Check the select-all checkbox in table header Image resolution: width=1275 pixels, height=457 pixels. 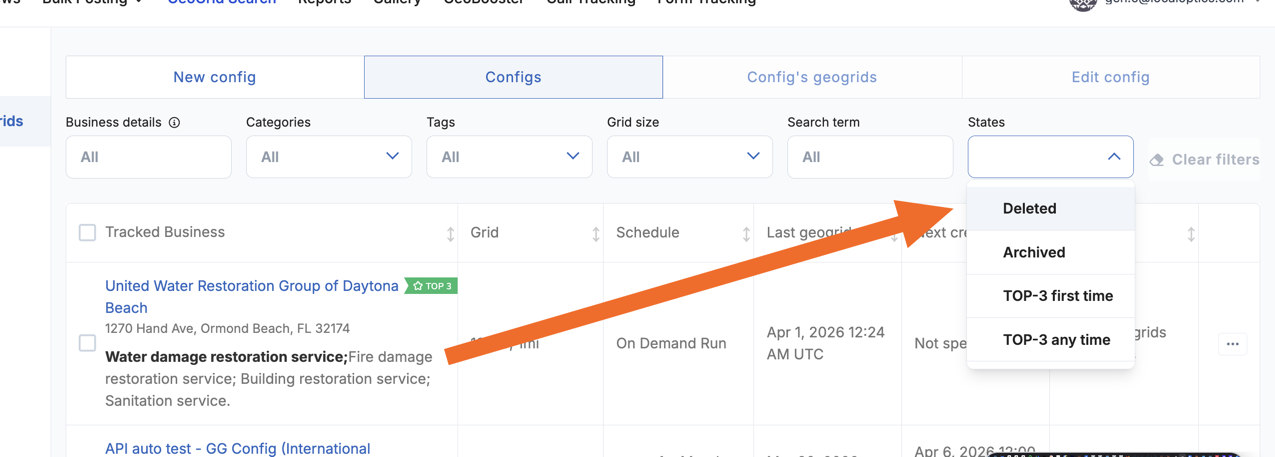(88, 233)
